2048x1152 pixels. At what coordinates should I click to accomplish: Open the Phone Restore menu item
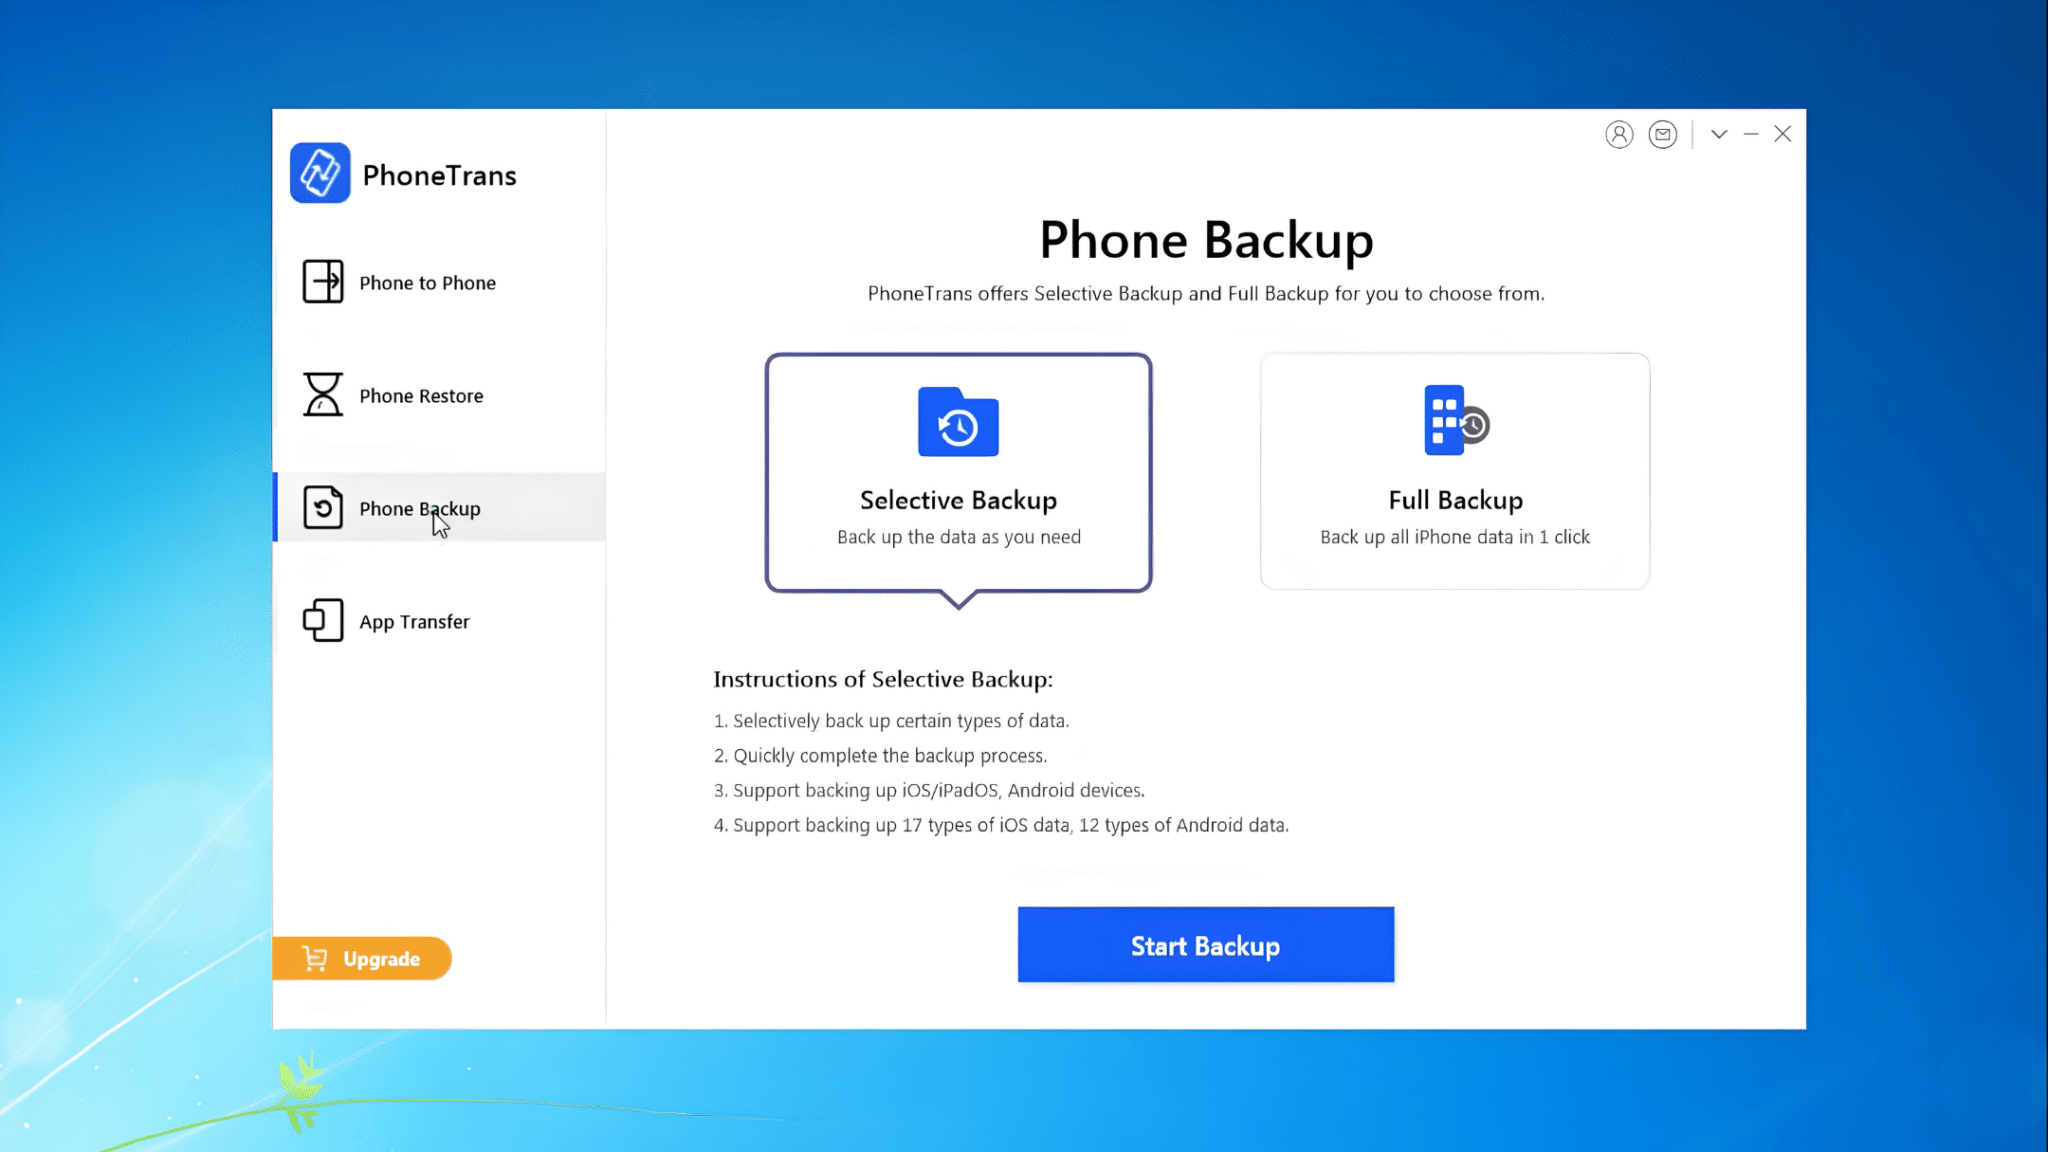pyautogui.click(x=439, y=395)
